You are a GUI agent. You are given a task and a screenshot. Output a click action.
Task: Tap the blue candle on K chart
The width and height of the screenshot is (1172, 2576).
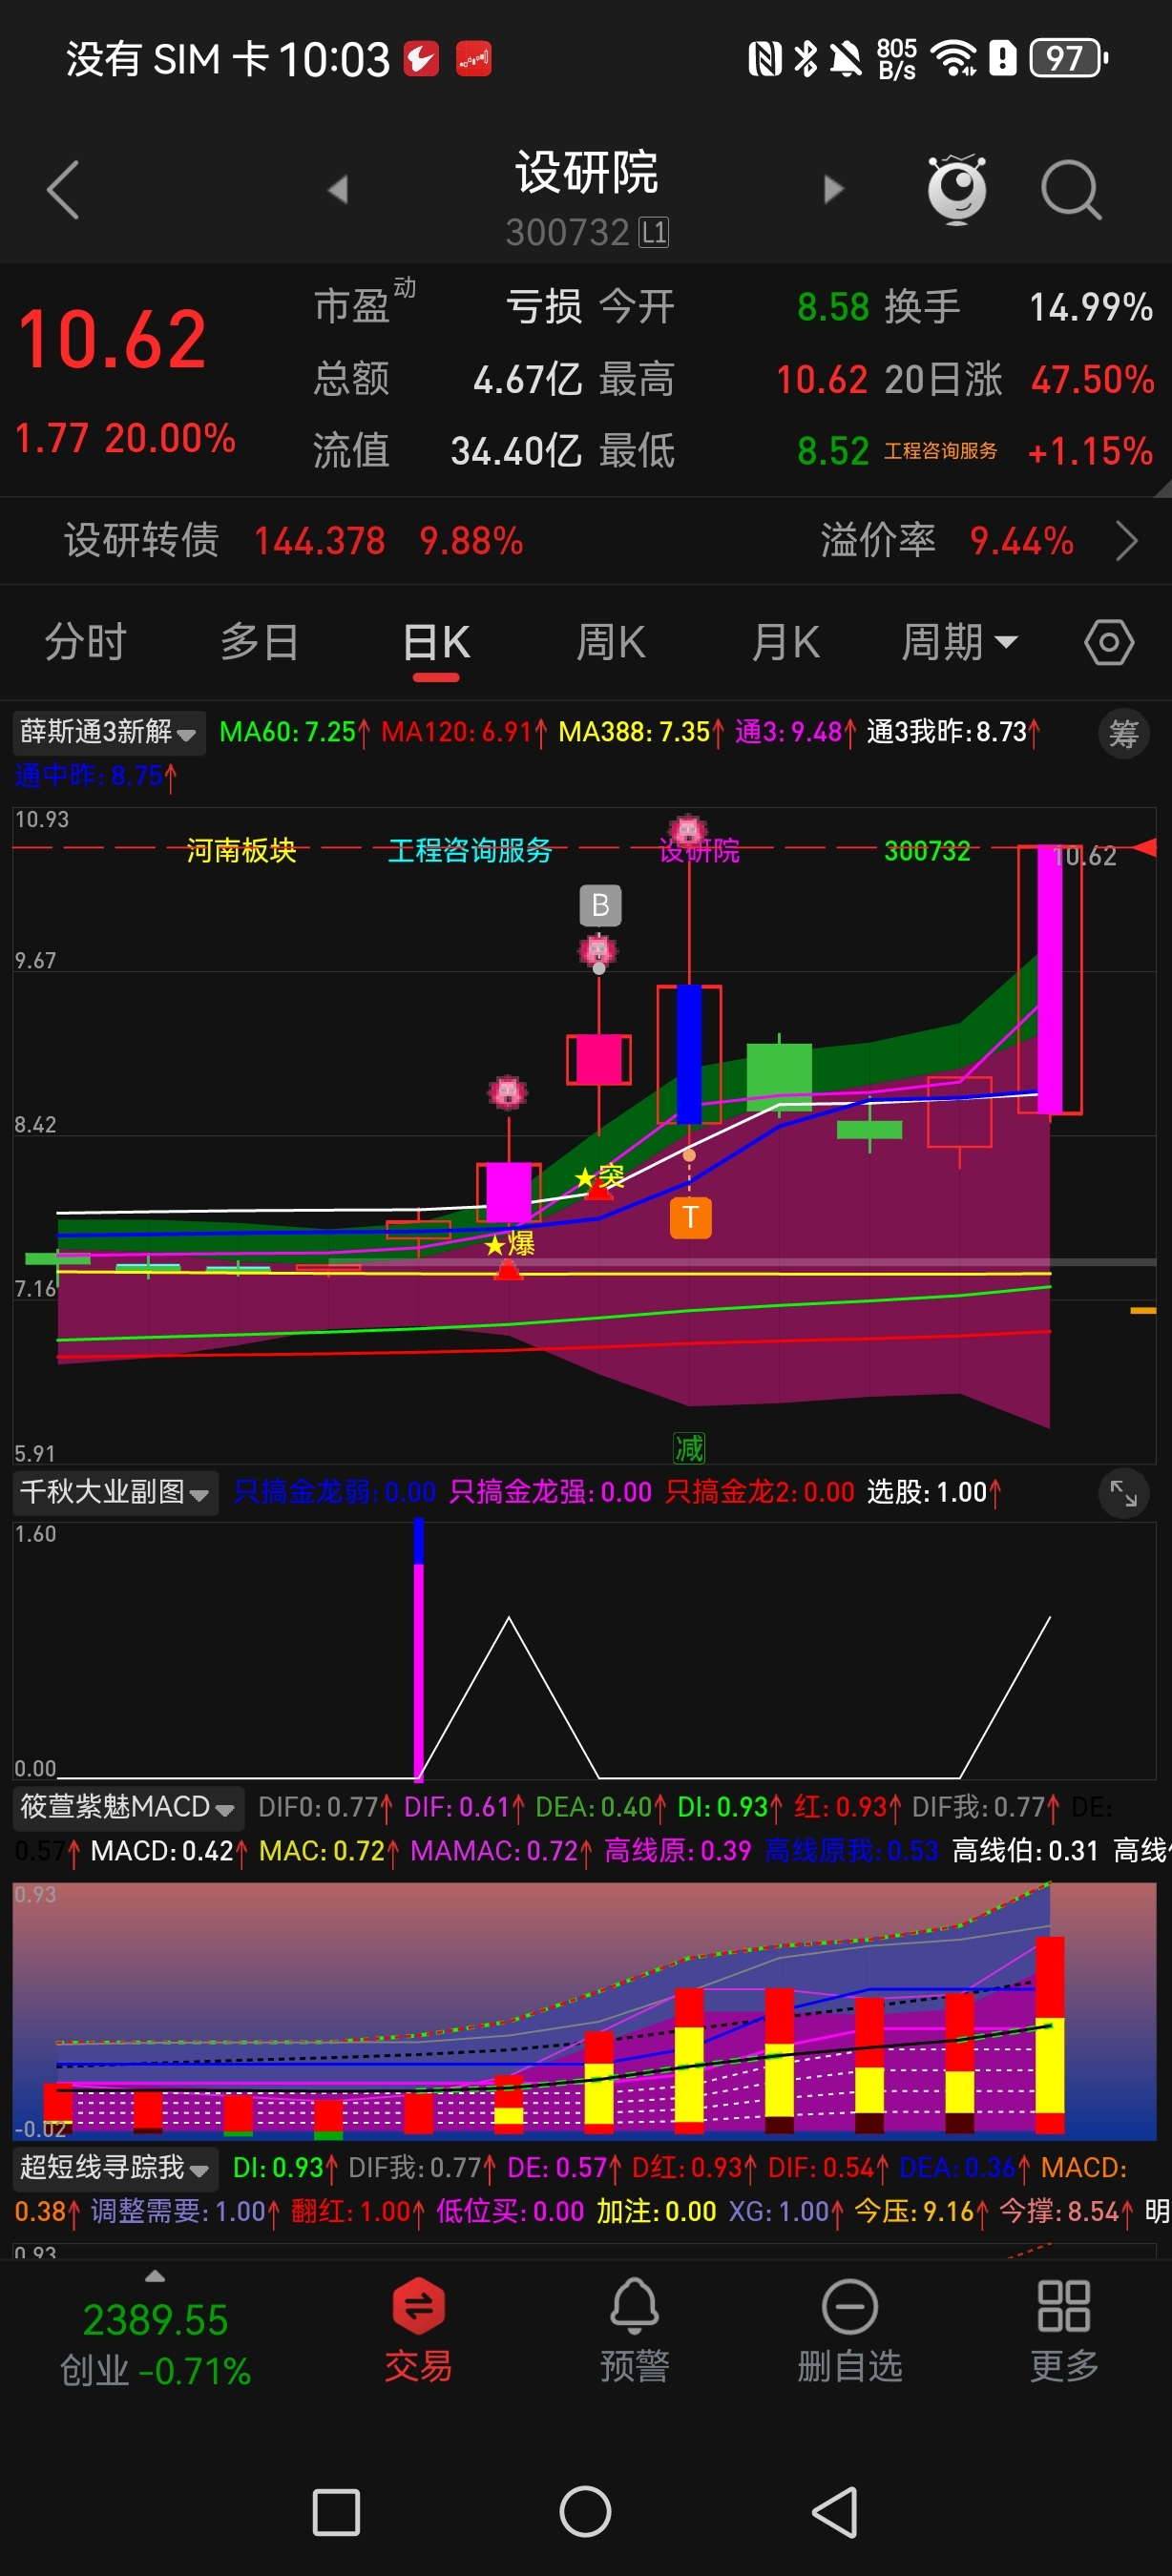(689, 1055)
